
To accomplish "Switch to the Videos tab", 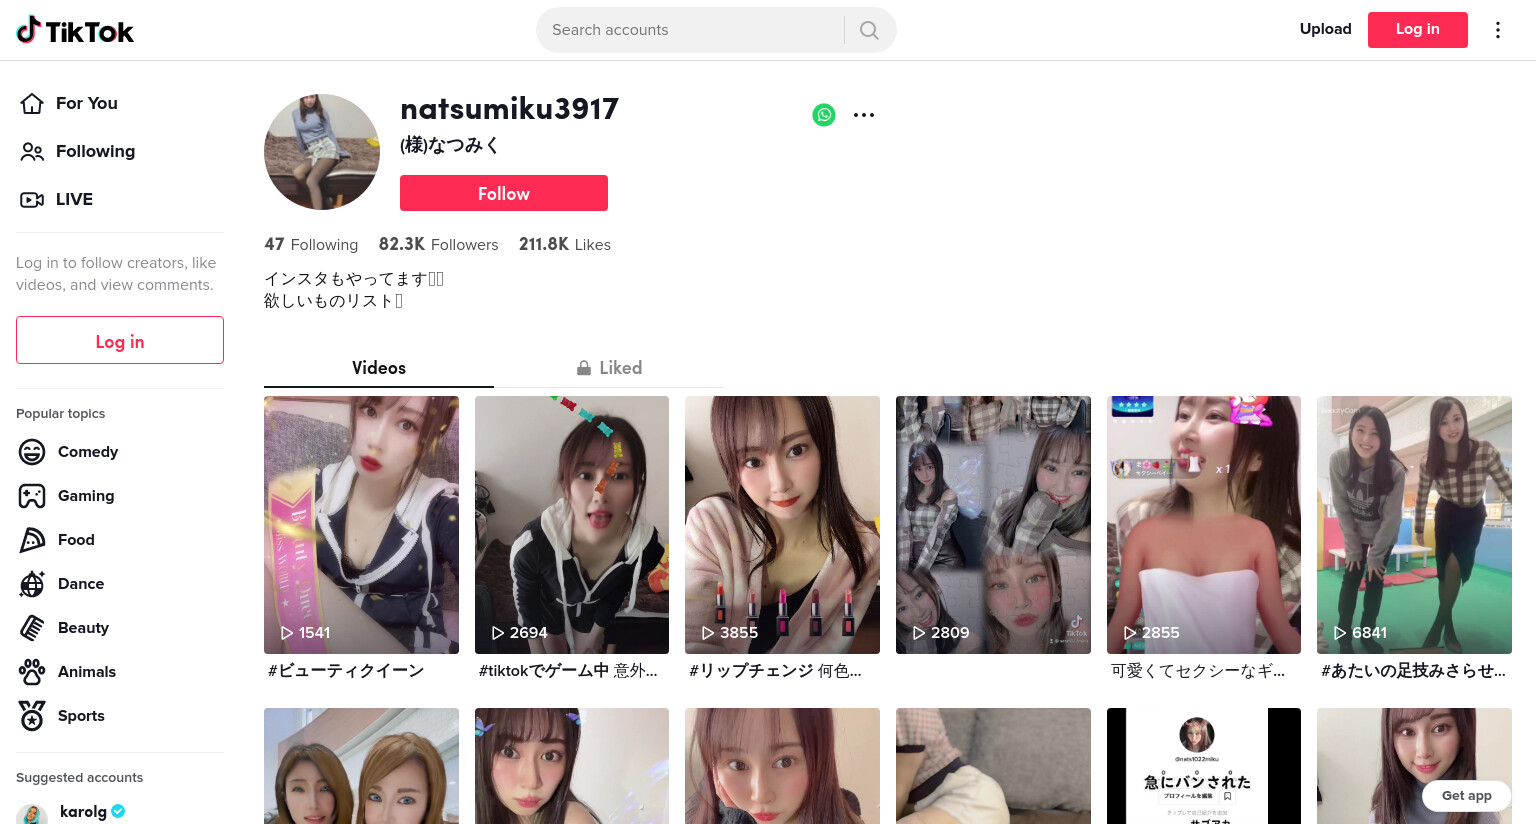I will [379, 368].
